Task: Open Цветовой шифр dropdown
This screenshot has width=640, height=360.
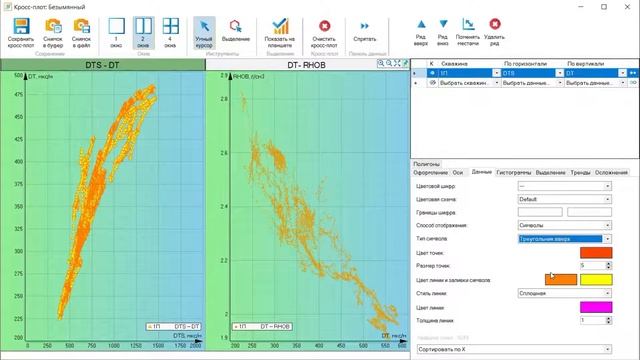Action: 564,186
